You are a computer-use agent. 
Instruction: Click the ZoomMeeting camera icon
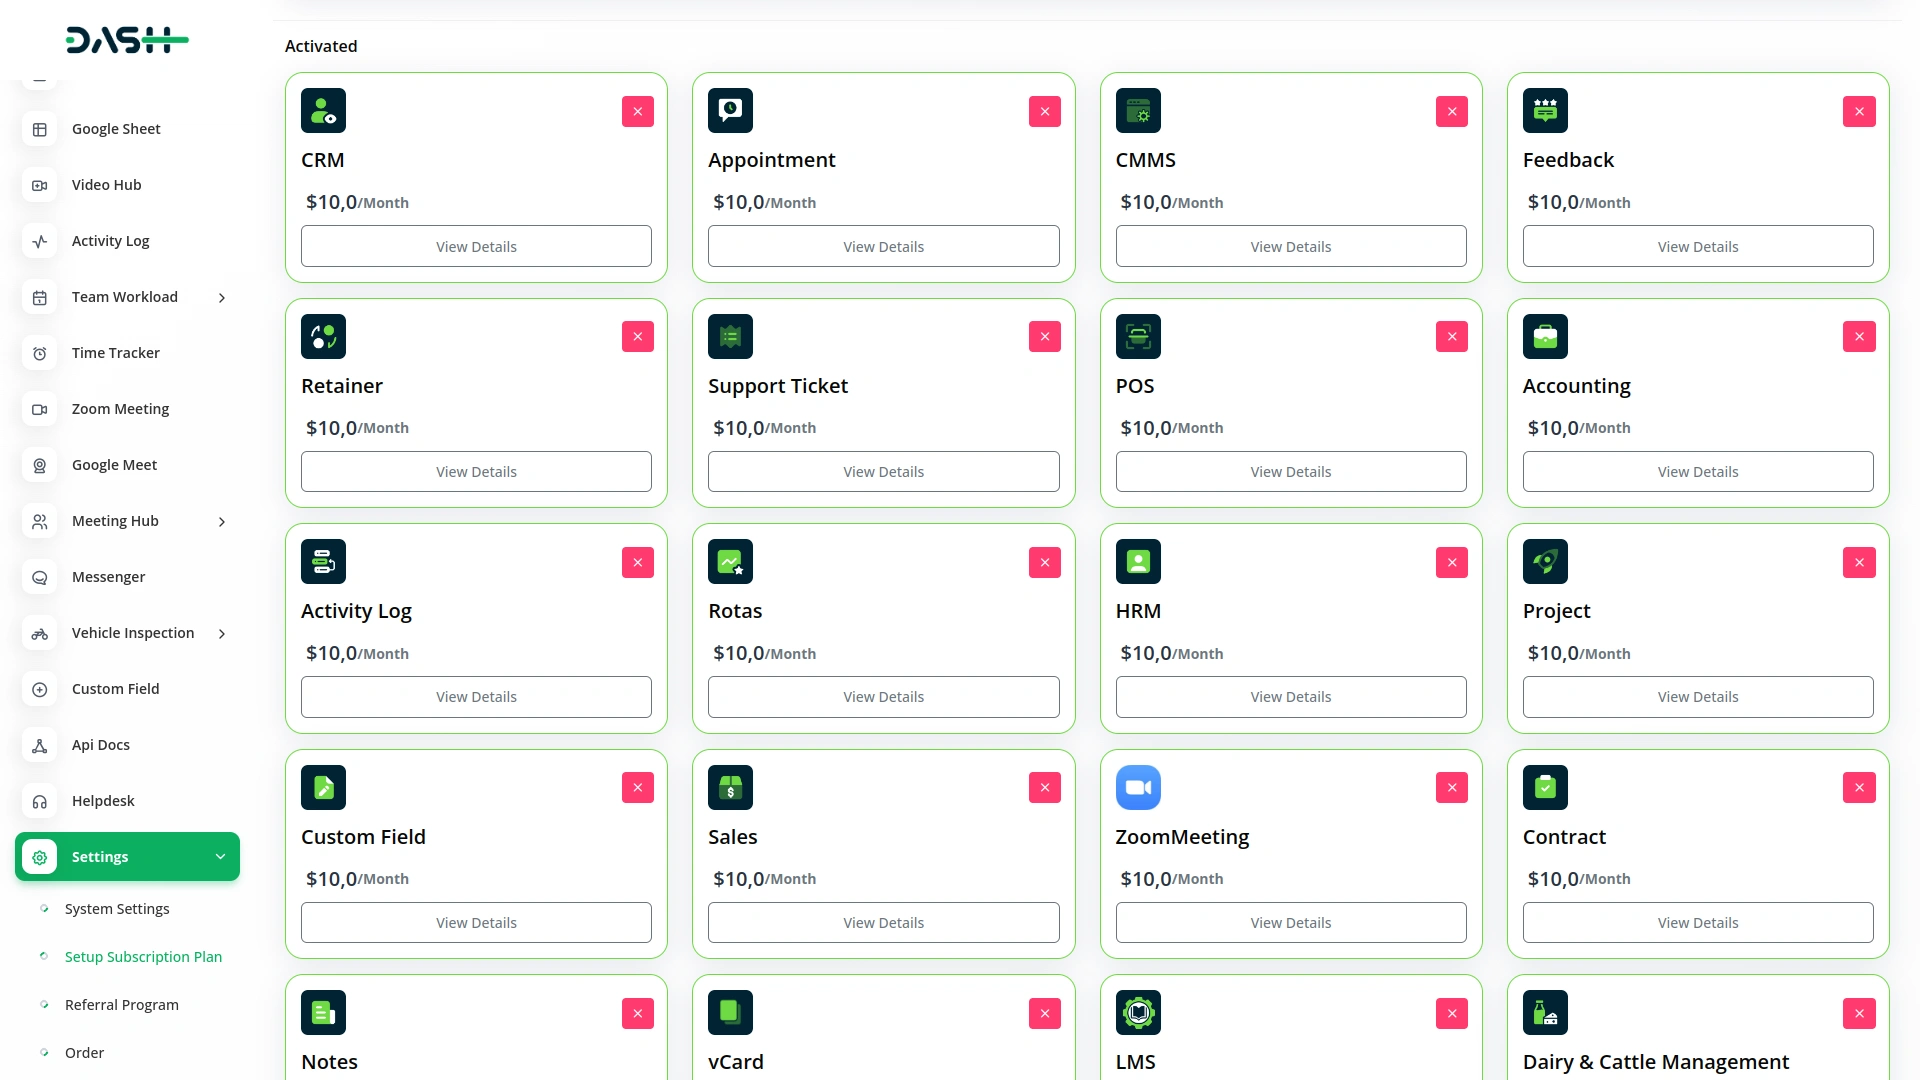pos(1138,788)
